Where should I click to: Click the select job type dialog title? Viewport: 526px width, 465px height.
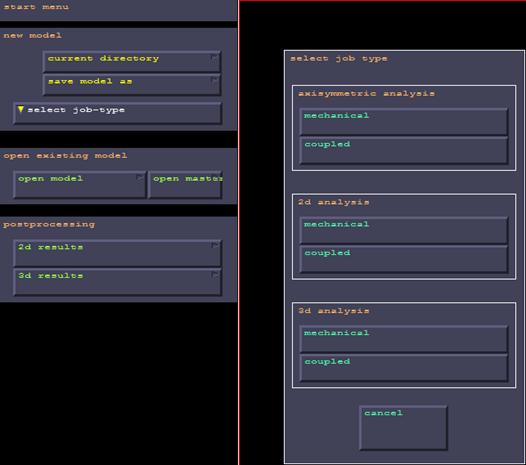[x=338, y=59]
